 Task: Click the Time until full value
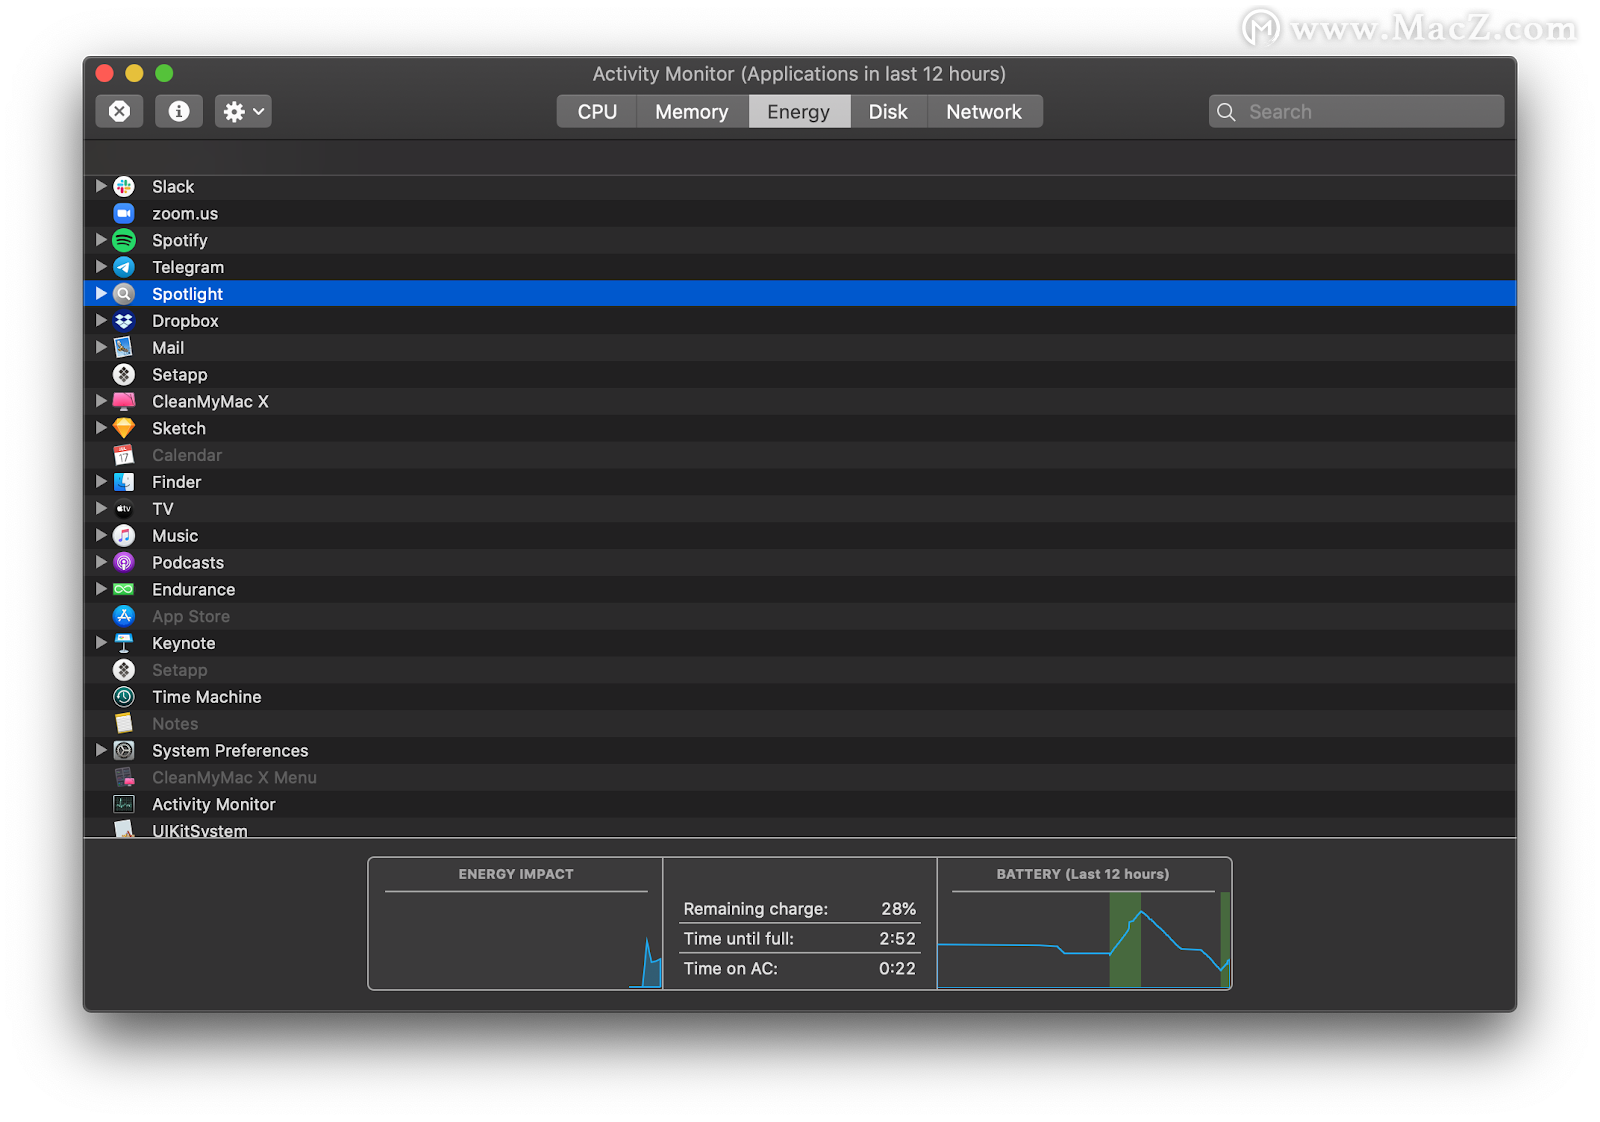click(x=897, y=939)
